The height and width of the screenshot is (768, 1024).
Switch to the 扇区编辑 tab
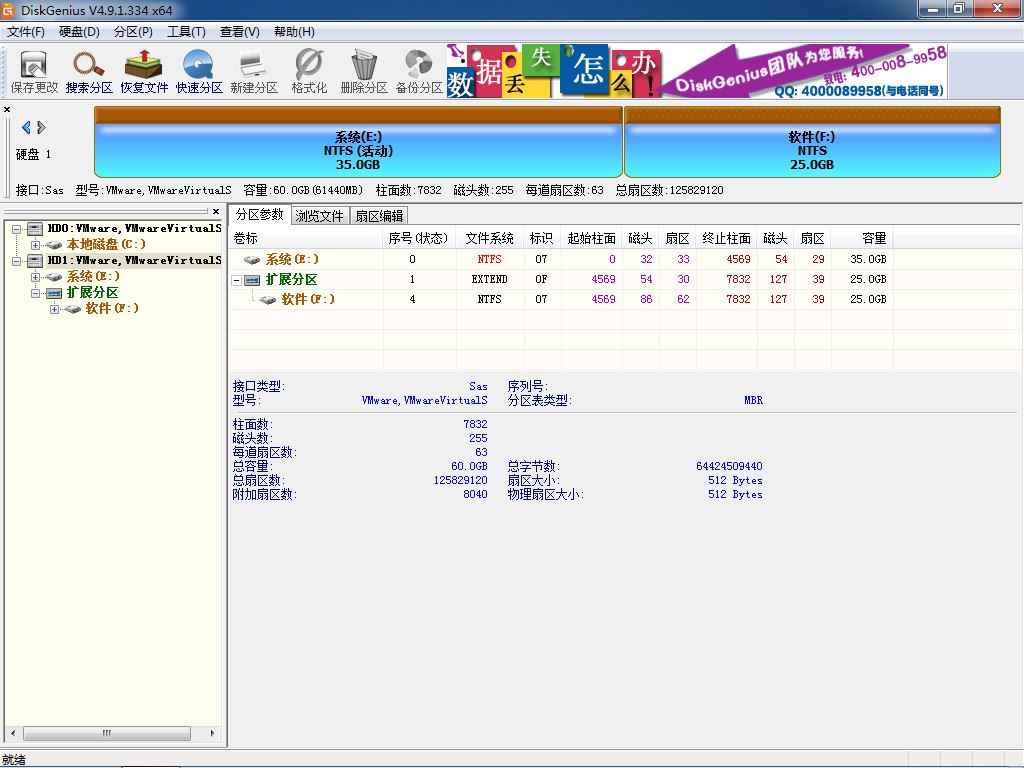[x=379, y=216]
